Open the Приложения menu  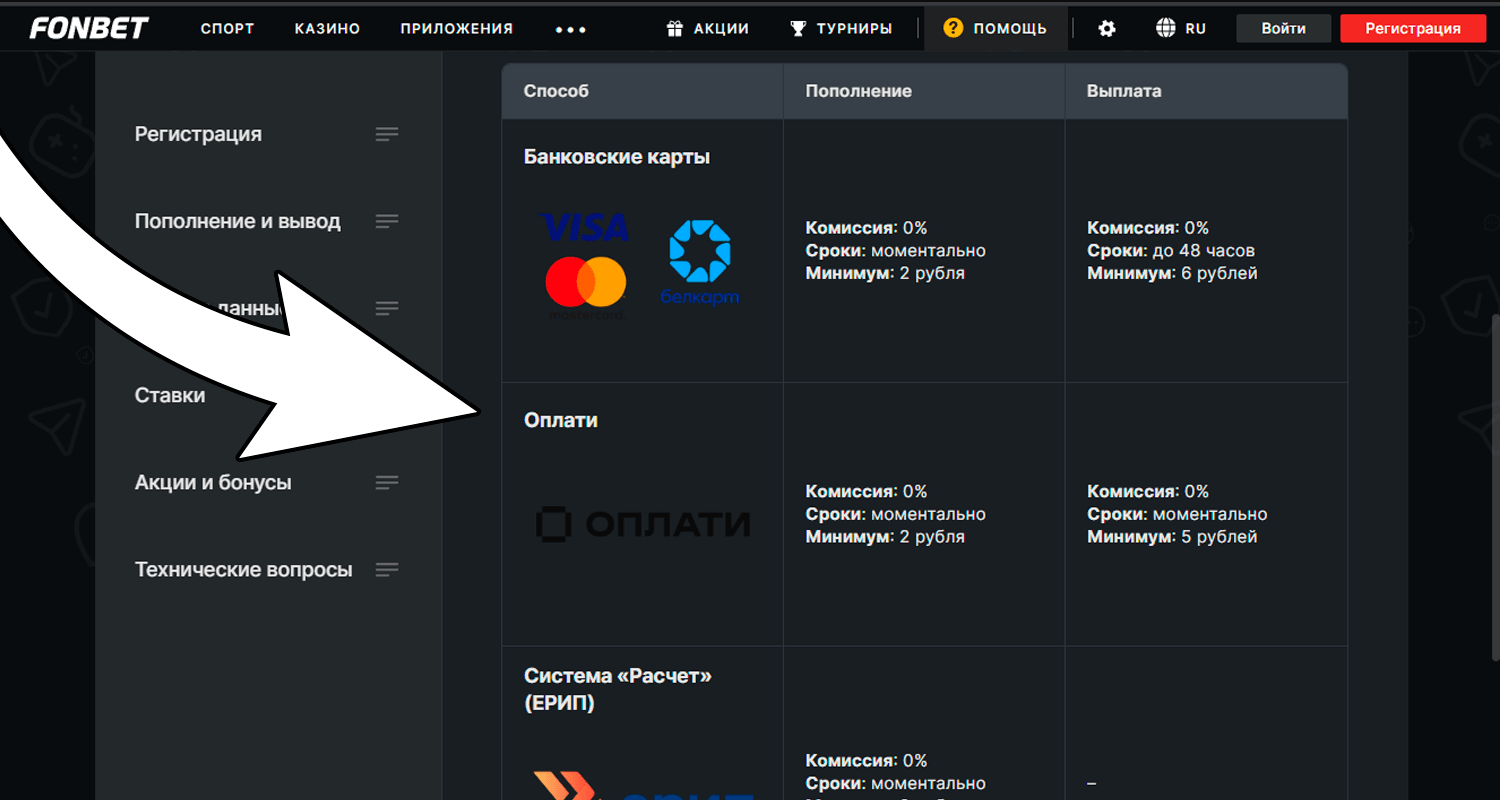click(456, 29)
